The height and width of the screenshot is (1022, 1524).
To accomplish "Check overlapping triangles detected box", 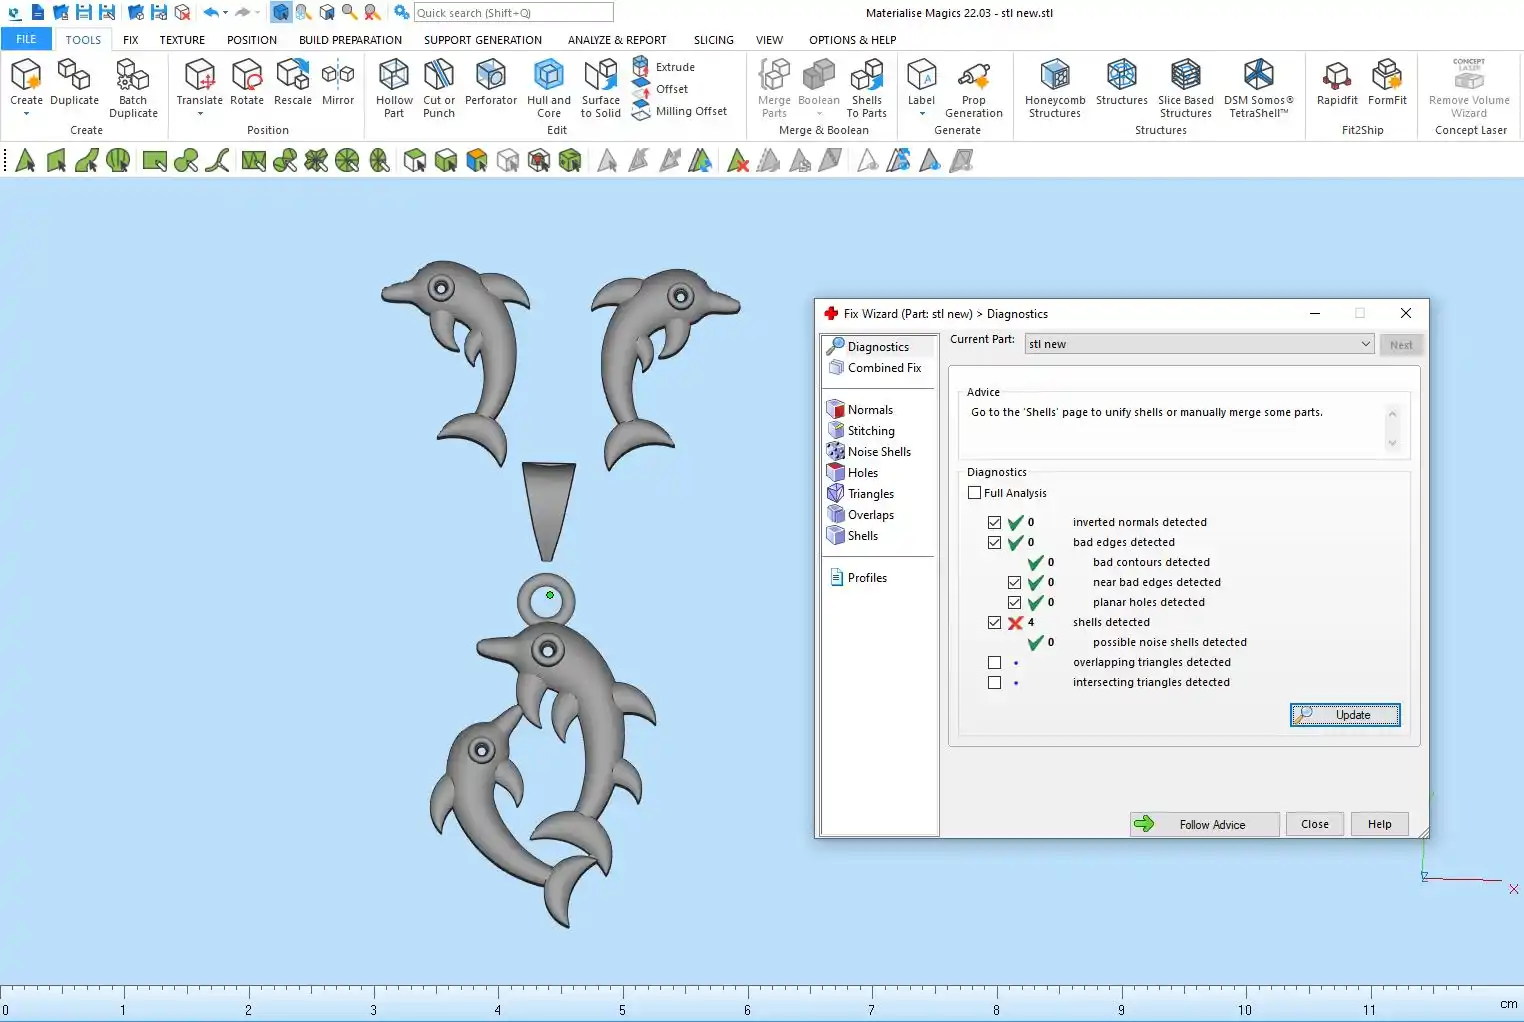I will point(994,662).
